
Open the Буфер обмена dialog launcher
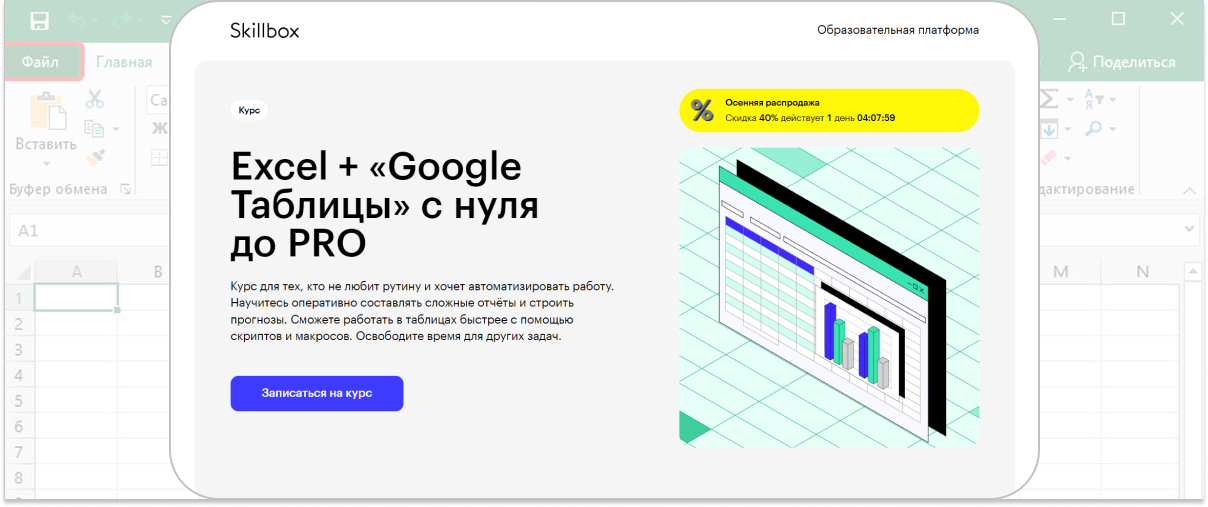(x=126, y=189)
